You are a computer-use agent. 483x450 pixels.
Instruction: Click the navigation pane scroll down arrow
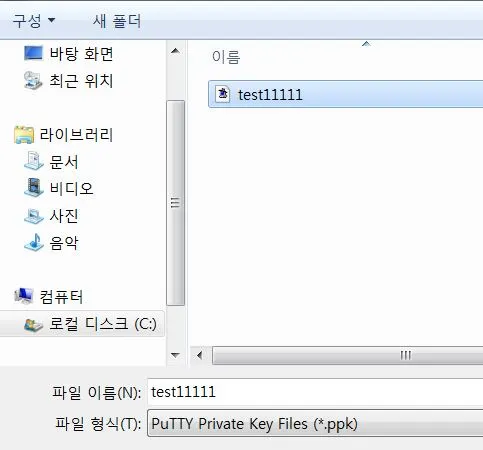tap(175, 355)
